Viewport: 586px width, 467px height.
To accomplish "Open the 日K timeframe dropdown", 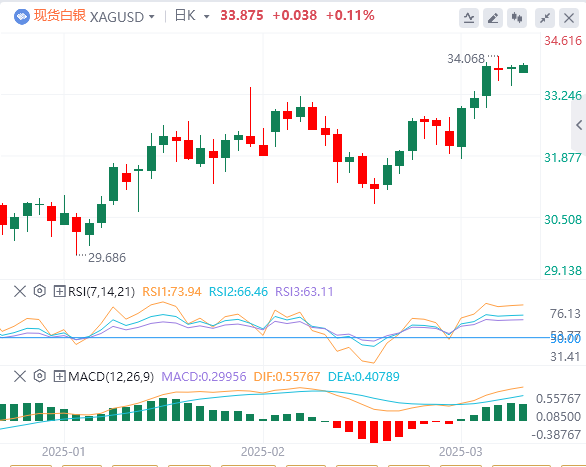I will (x=206, y=17).
